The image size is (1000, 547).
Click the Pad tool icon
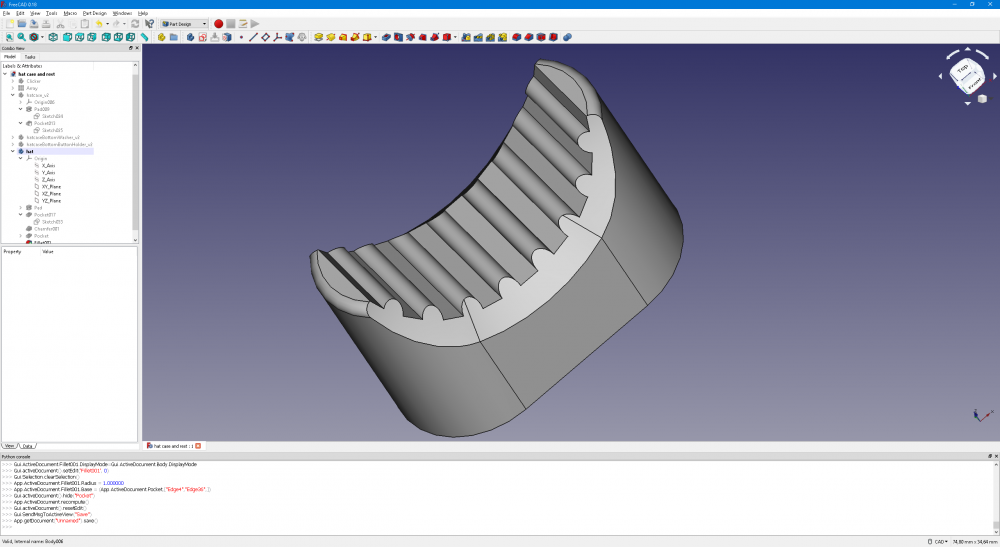click(x=318, y=37)
